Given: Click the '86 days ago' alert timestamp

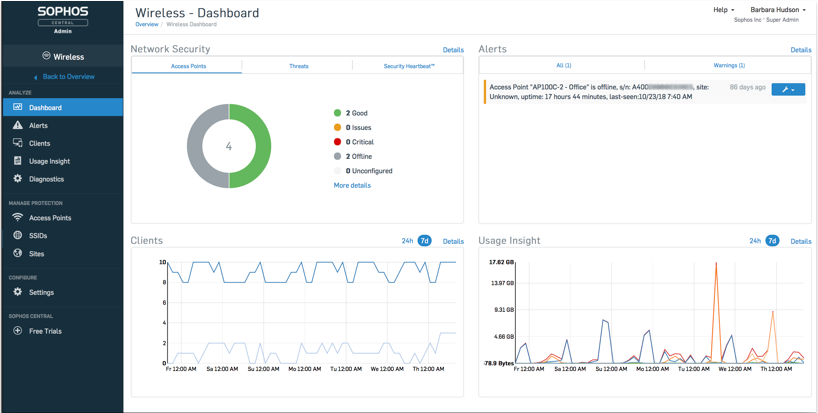Looking at the screenshot, I should coord(748,87).
